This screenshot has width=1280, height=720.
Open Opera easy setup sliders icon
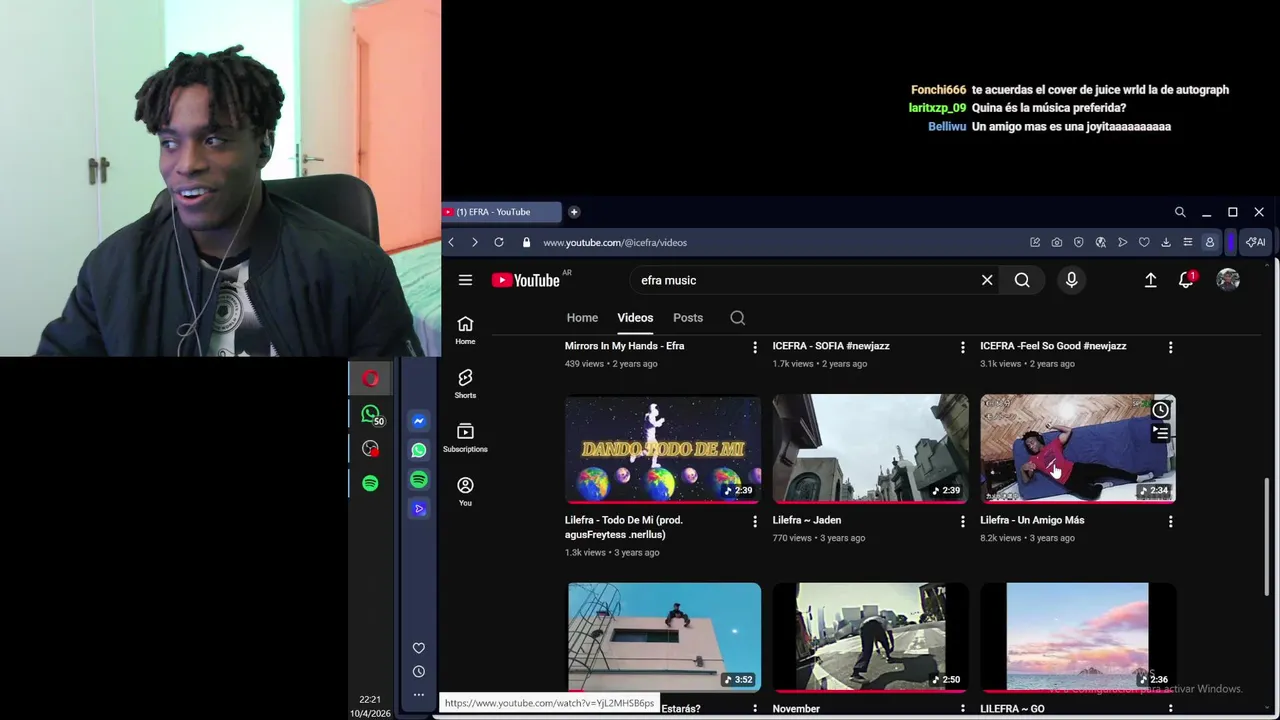1187,242
